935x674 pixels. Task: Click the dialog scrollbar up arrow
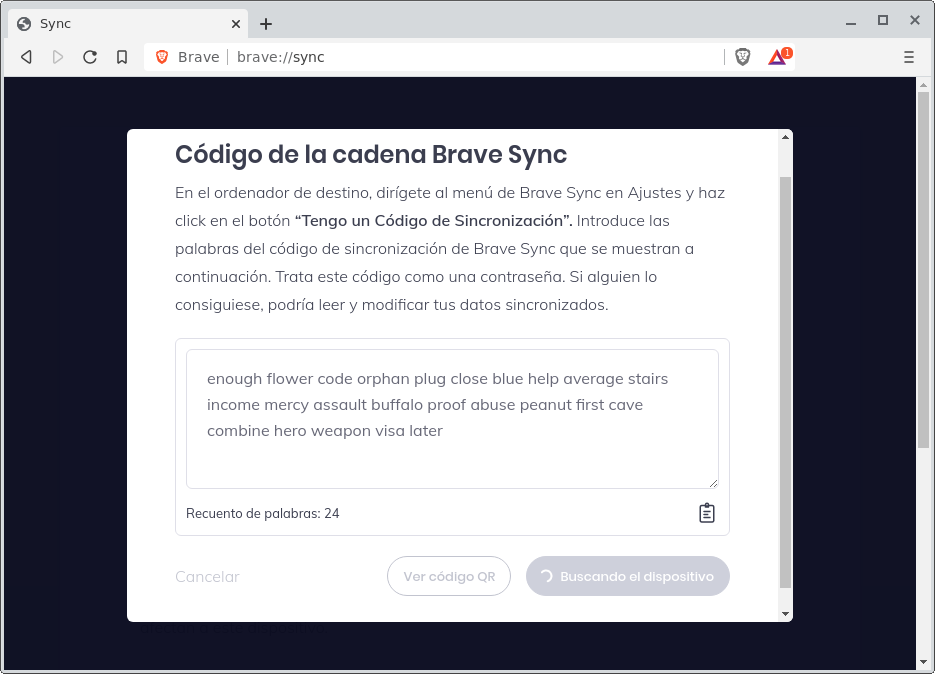click(785, 138)
